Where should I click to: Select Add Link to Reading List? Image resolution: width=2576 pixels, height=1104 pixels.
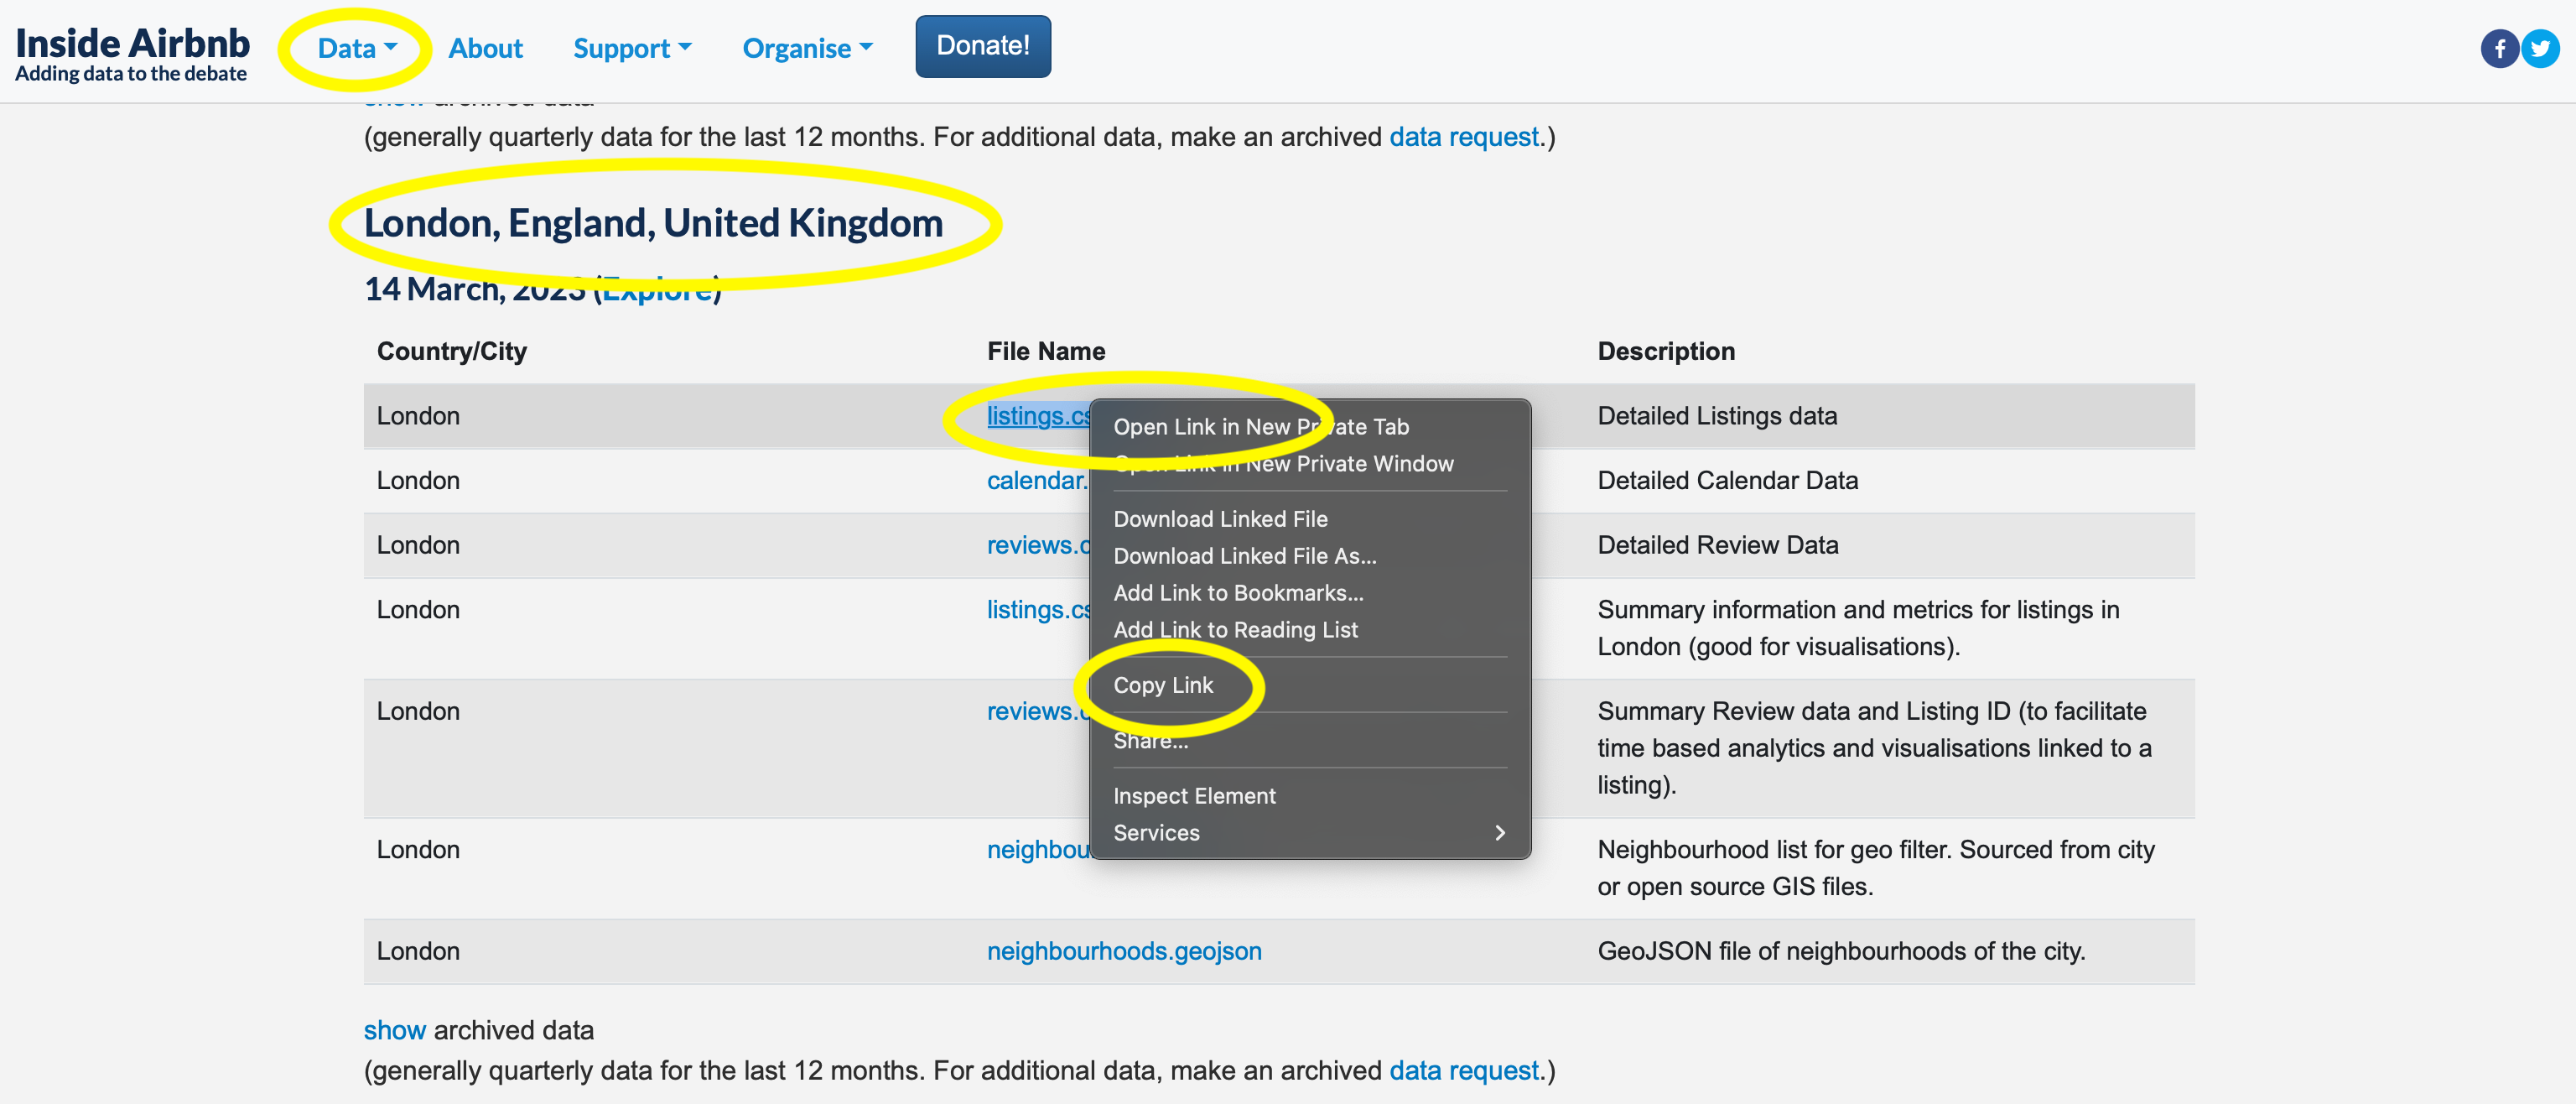[1234, 630]
